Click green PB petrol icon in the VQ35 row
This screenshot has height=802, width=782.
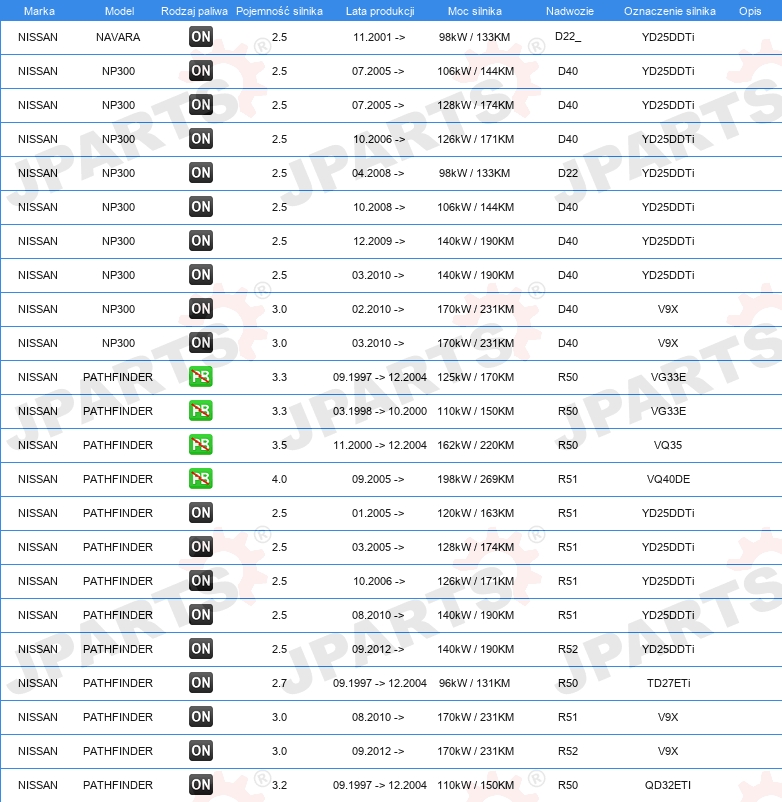pyautogui.click(x=200, y=445)
